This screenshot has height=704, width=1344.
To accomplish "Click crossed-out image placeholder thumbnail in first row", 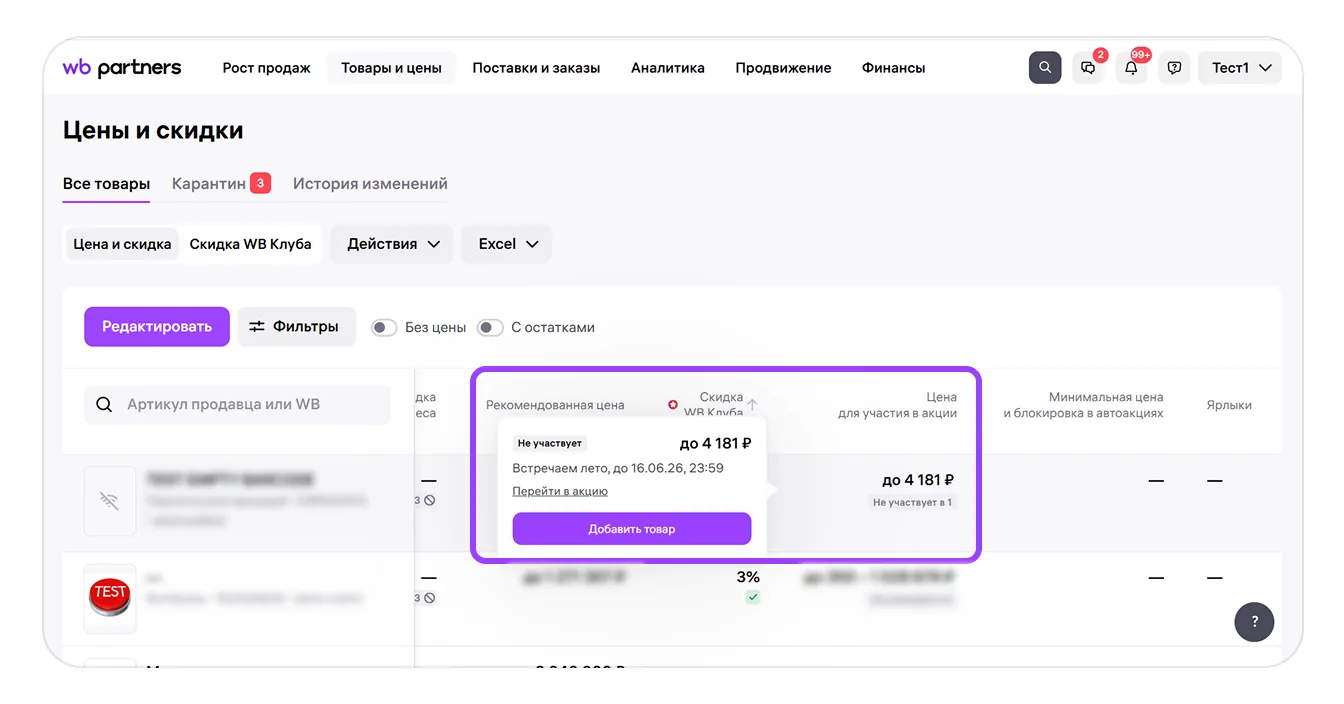I will point(110,501).
